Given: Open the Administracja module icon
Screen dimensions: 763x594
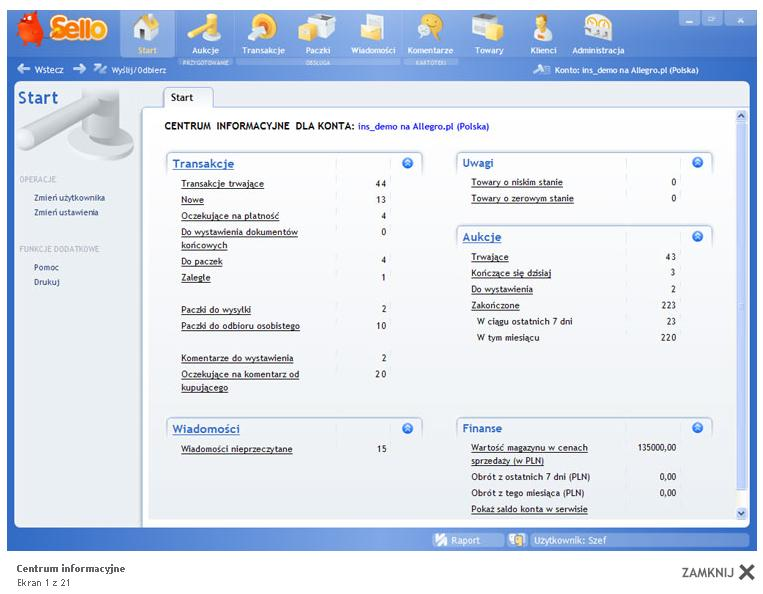Looking at the screenshot, I should pyautogui.click(x=598, y=30).
